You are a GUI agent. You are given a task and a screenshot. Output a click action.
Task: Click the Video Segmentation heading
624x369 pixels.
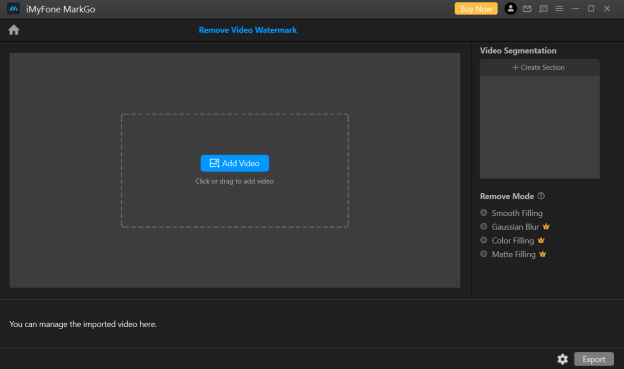[x=518, y=51]
